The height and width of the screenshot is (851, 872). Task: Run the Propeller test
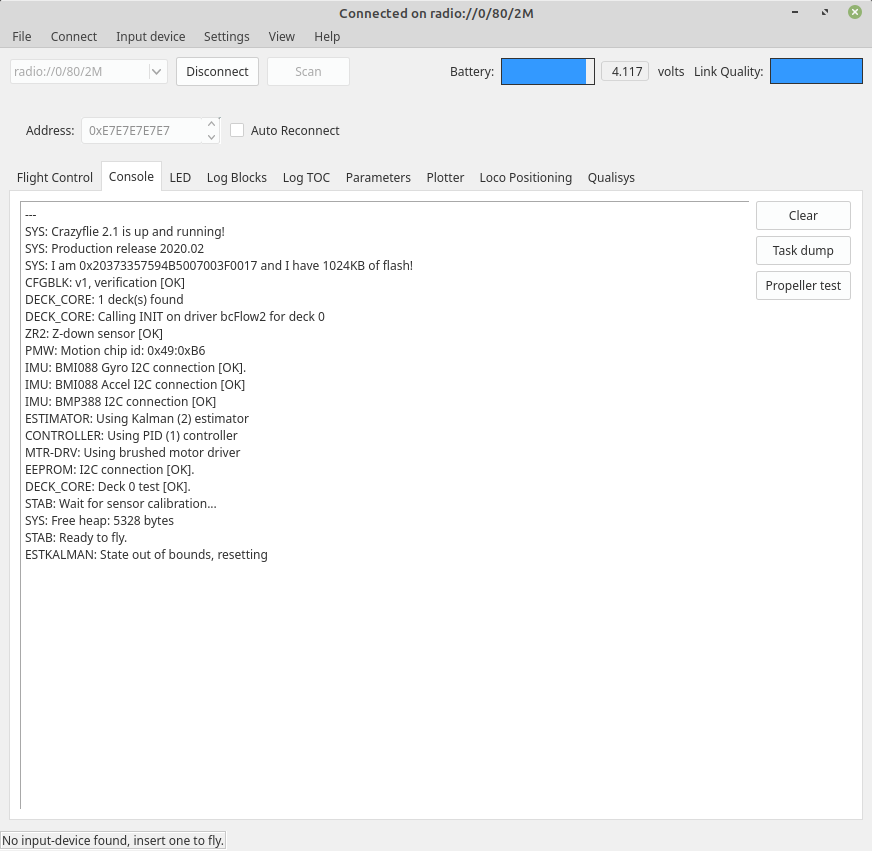(x=803, y=285)
